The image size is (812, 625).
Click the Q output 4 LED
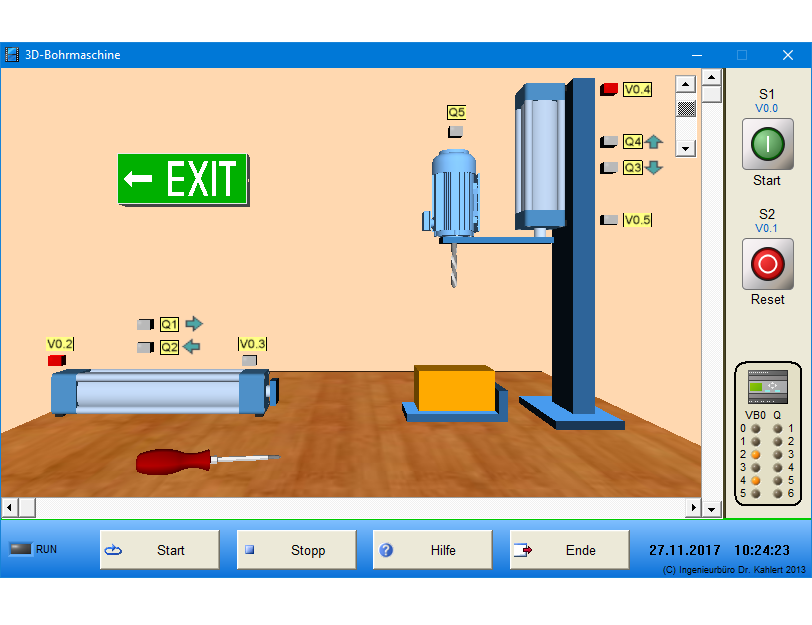(777, 468)
